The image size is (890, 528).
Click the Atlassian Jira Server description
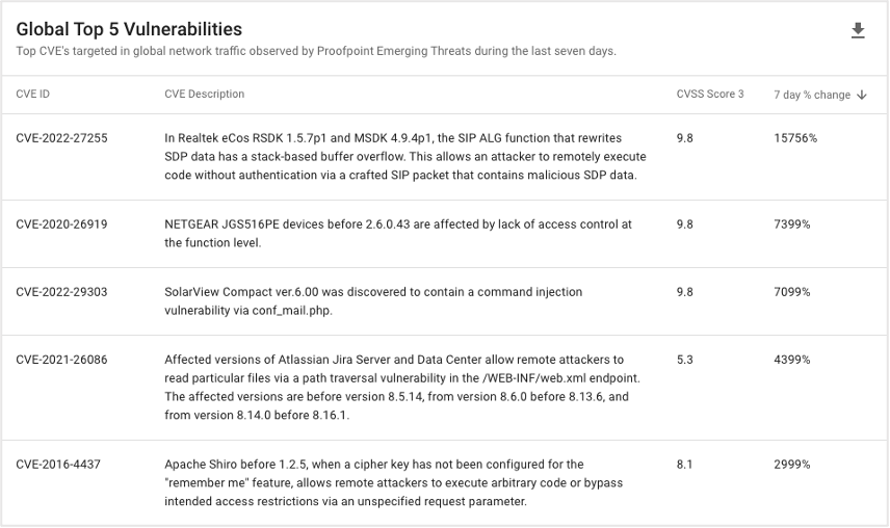pos(402,387)
